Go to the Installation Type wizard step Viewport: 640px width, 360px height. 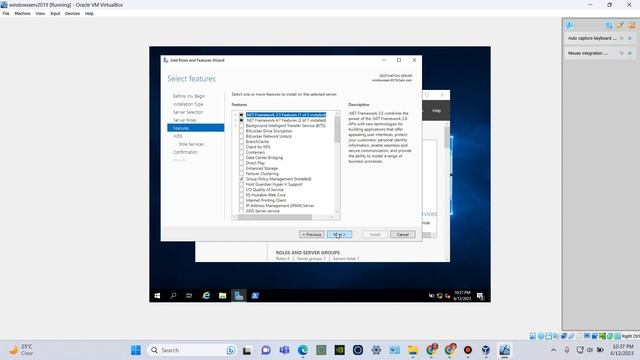click(x=188, y=104)
